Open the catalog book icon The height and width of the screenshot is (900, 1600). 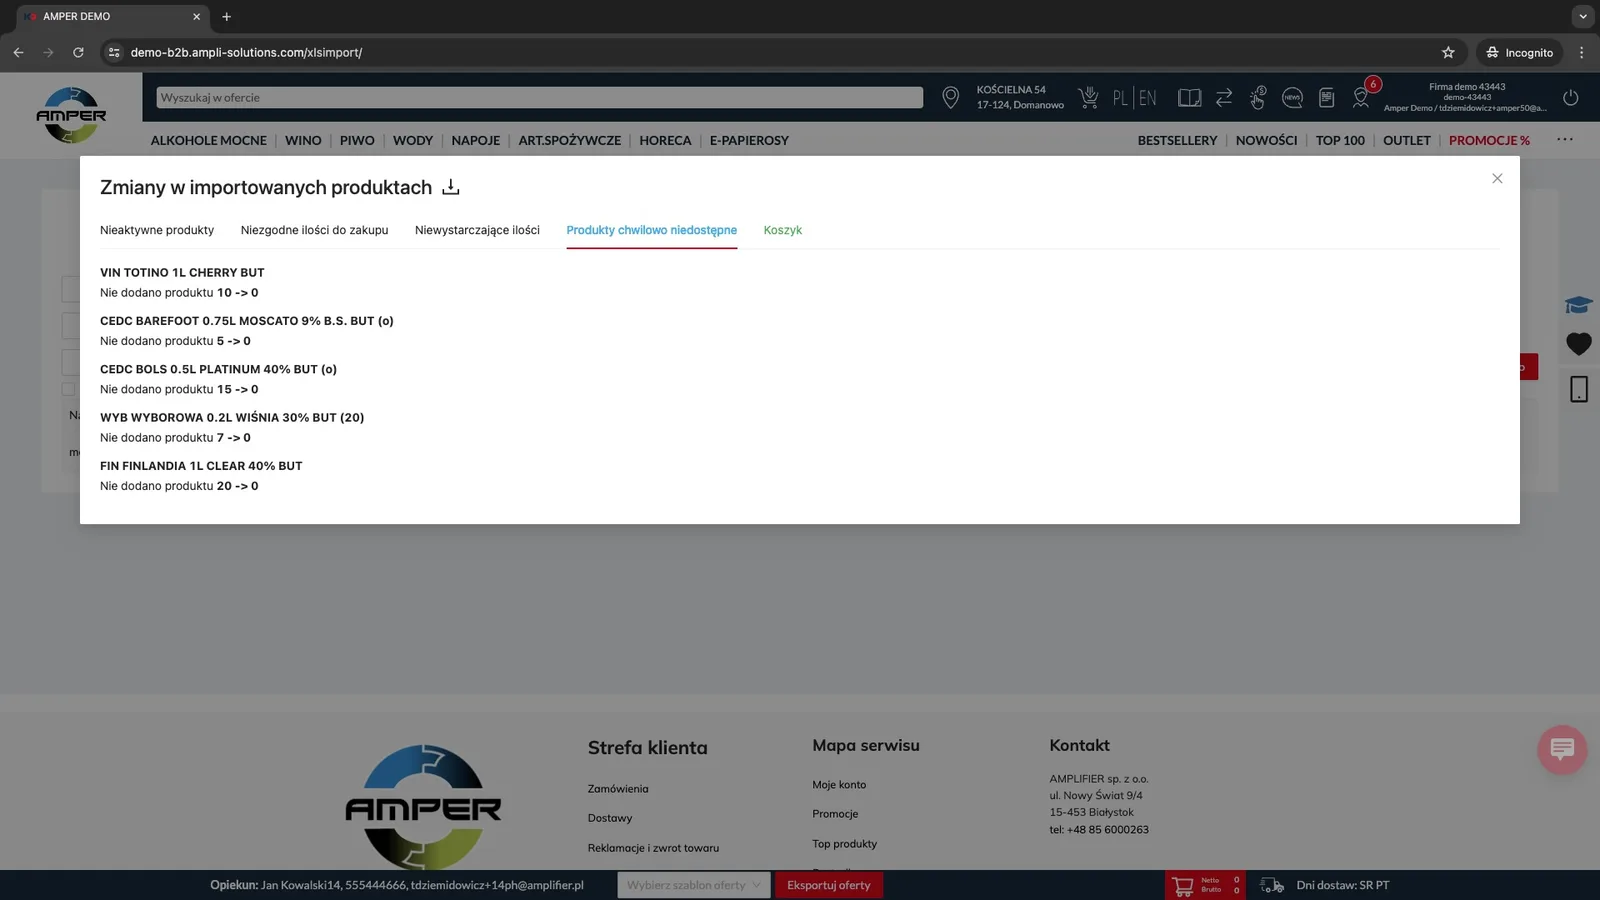point(1189,97)
